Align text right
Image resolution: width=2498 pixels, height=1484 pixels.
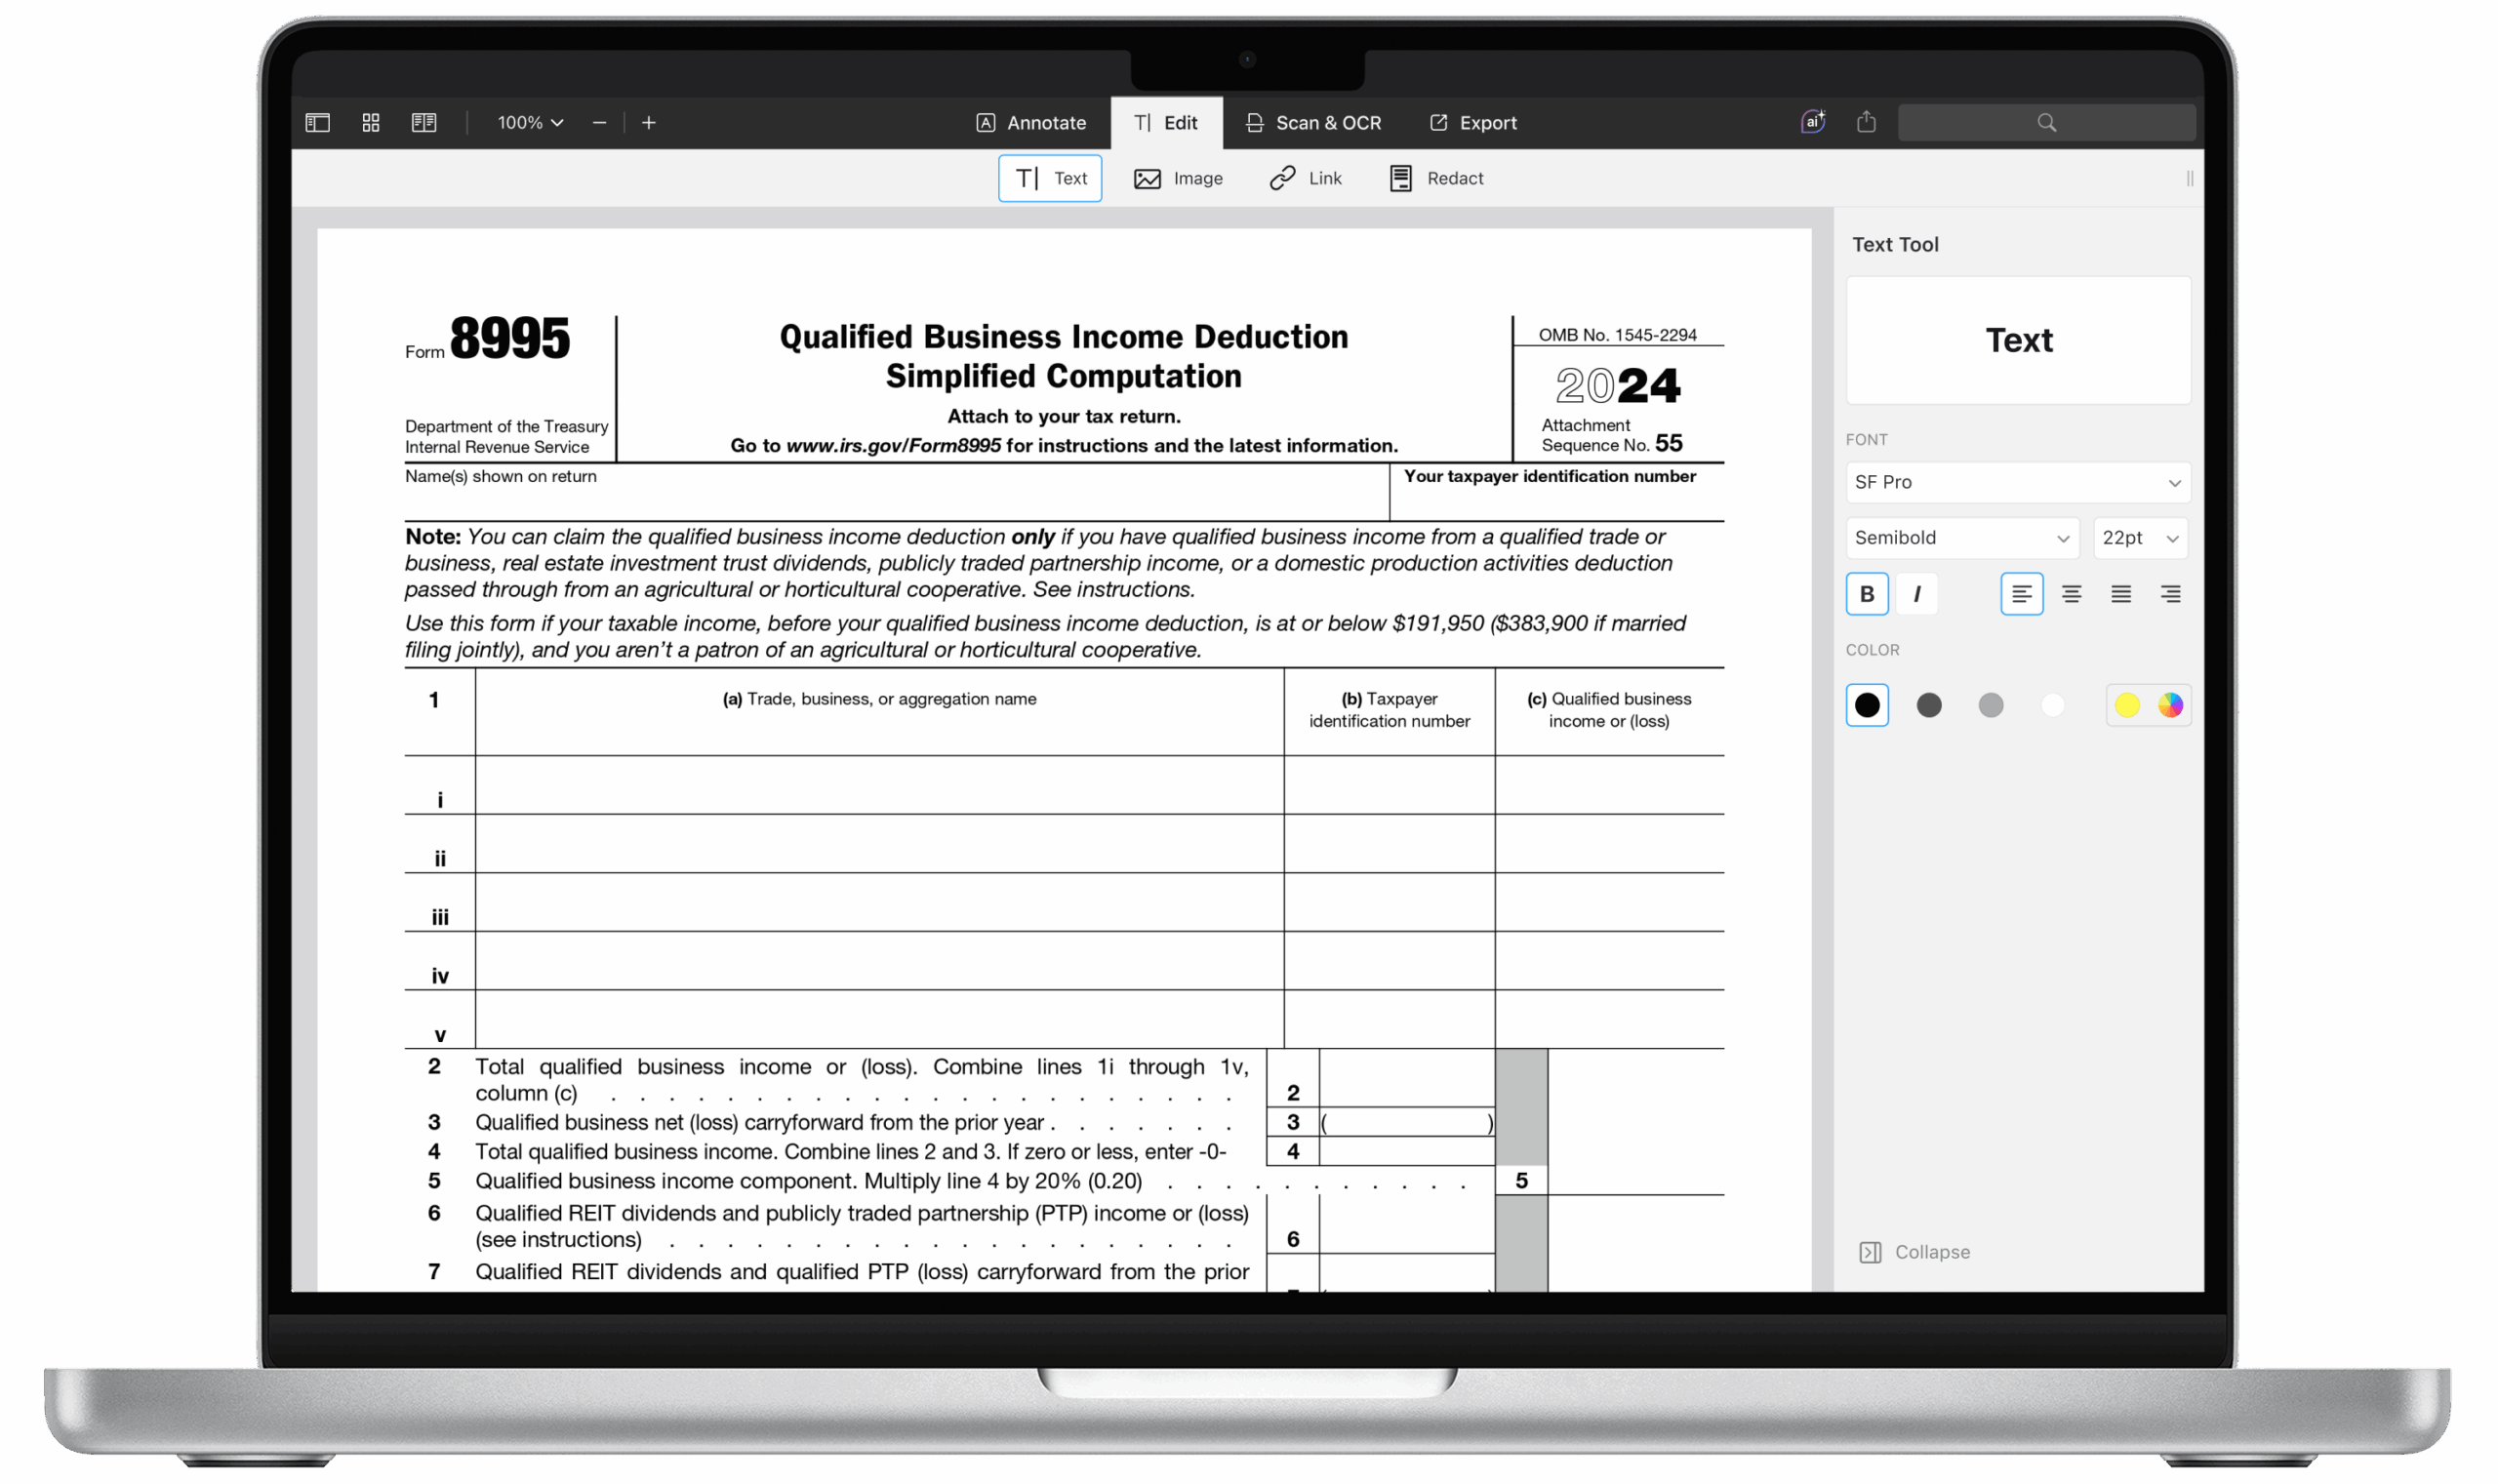point(2169,594)
